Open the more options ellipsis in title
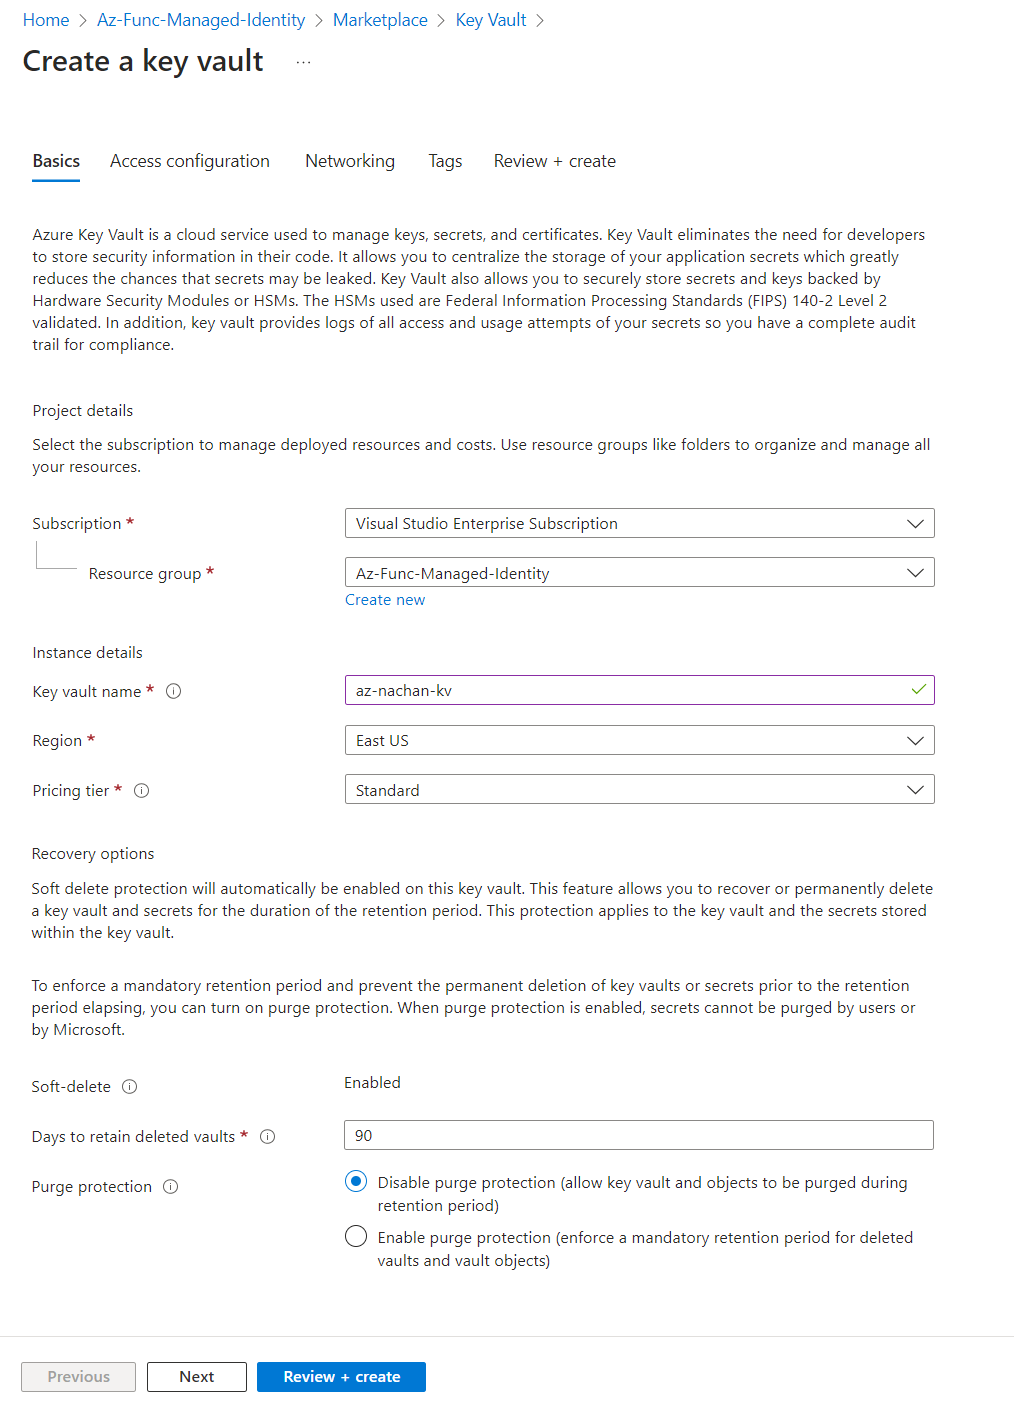The height and width of the screenshot is (1412, 1014). [x=304, y=62]
